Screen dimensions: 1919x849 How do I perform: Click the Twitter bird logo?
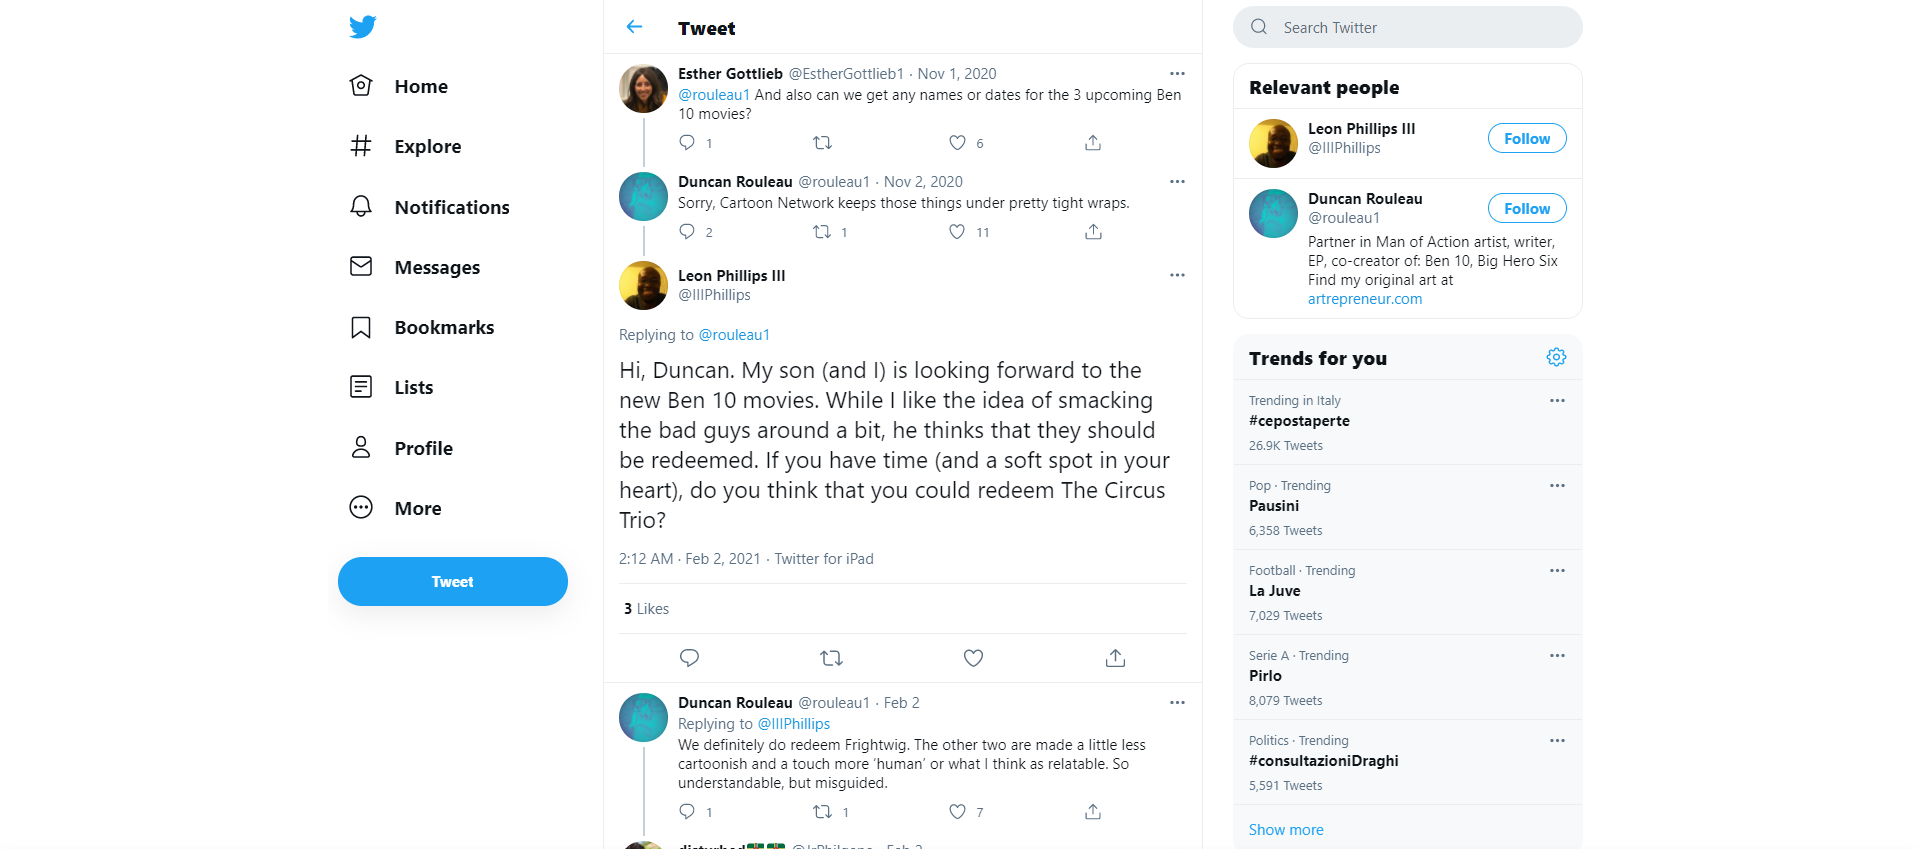[362, 27]
